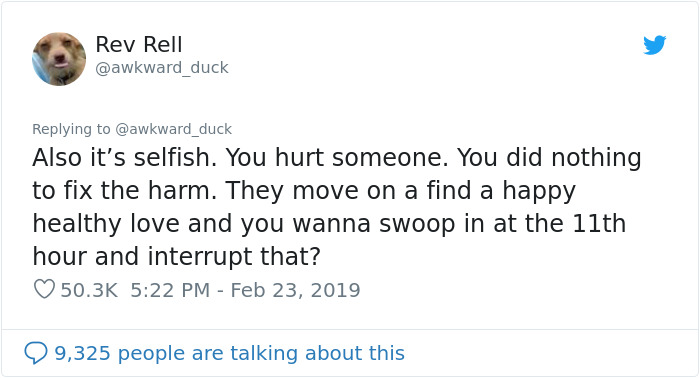The width and height of the screenshot is (700, 378).
Task: Open replies via the speech bubble icon
Action: pos(36,353)
